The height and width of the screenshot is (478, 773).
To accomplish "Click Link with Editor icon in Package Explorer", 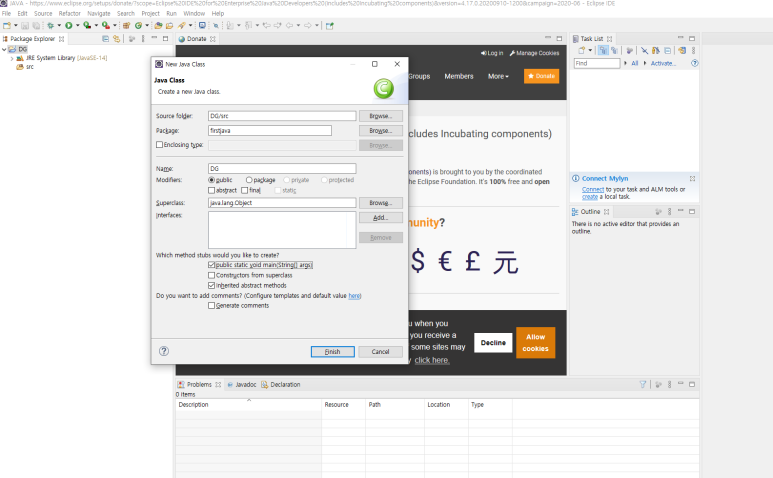I will click(116, 38).
